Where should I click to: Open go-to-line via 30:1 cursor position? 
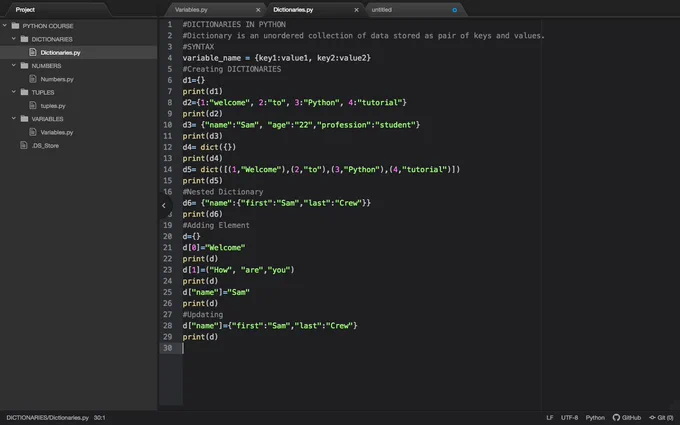click(99, 418)
